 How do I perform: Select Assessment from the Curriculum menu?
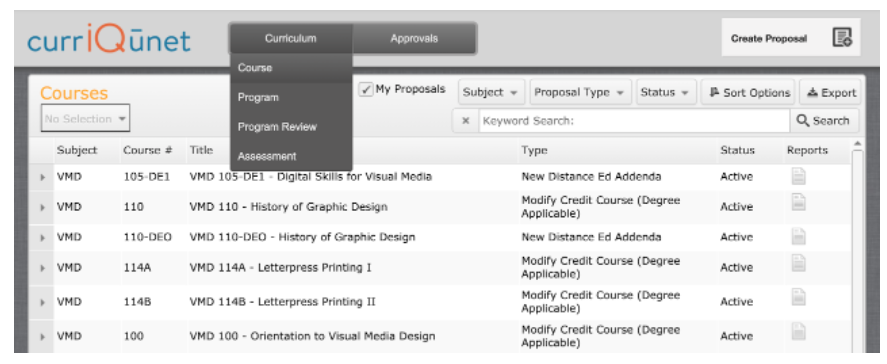tap(291, 156)
